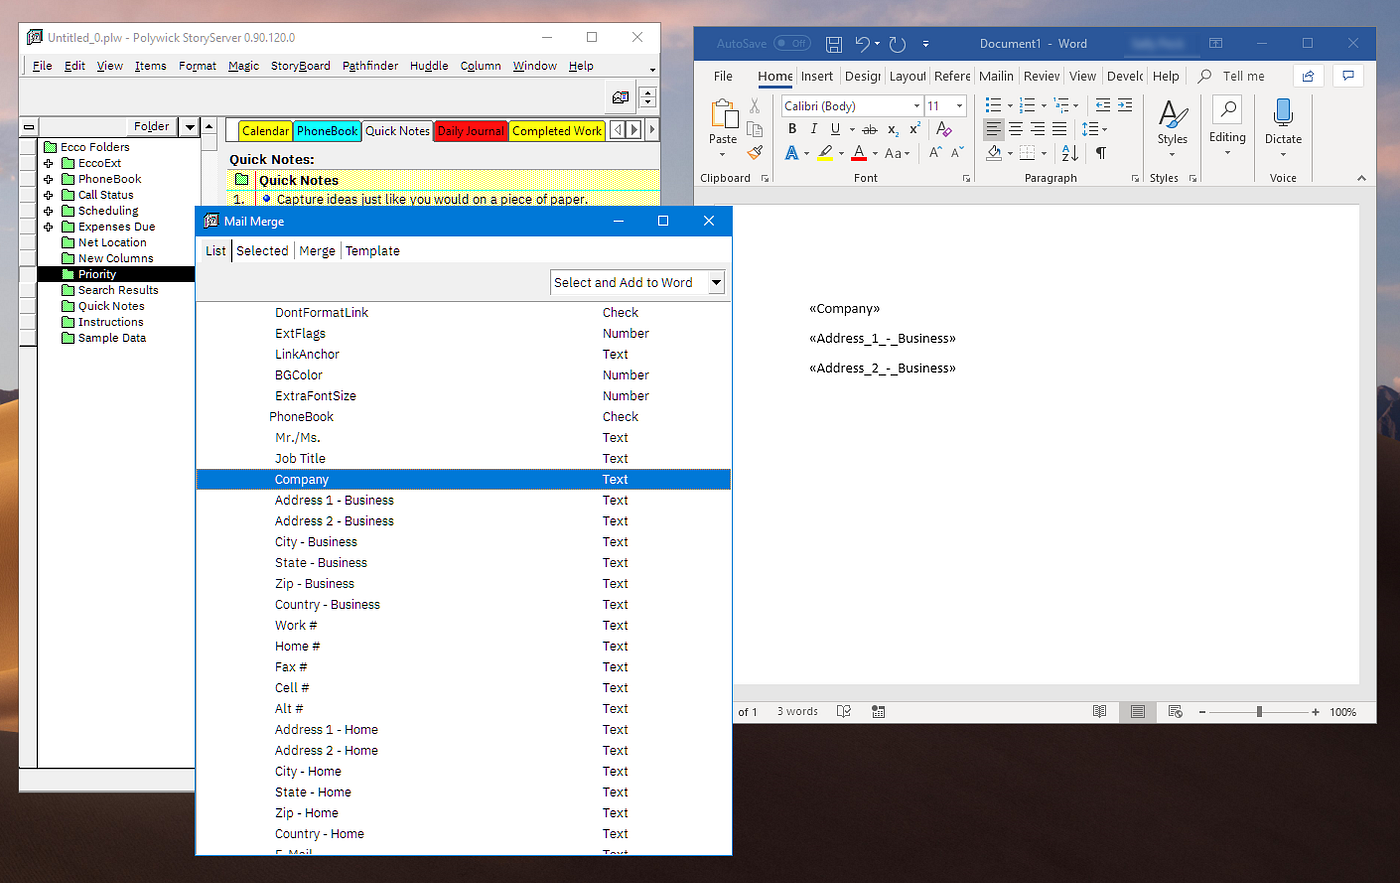Click the StoryServer toolbar icon at right
This screenshot has height=883, width=1400.
[620, 97]
